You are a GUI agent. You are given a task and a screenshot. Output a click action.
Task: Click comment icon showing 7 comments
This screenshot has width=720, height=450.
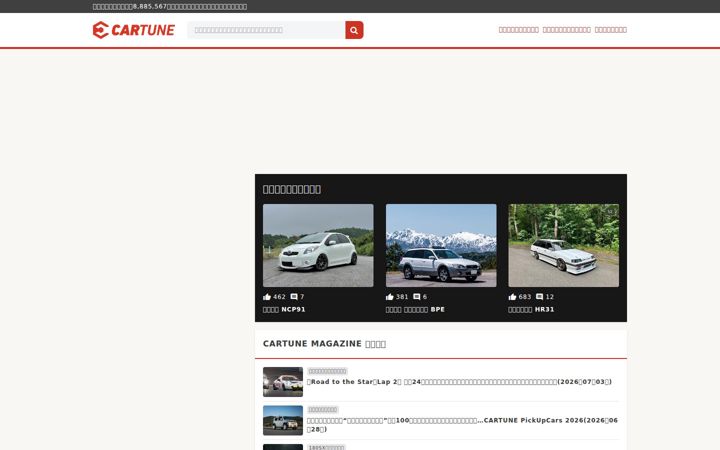(294, 297)
